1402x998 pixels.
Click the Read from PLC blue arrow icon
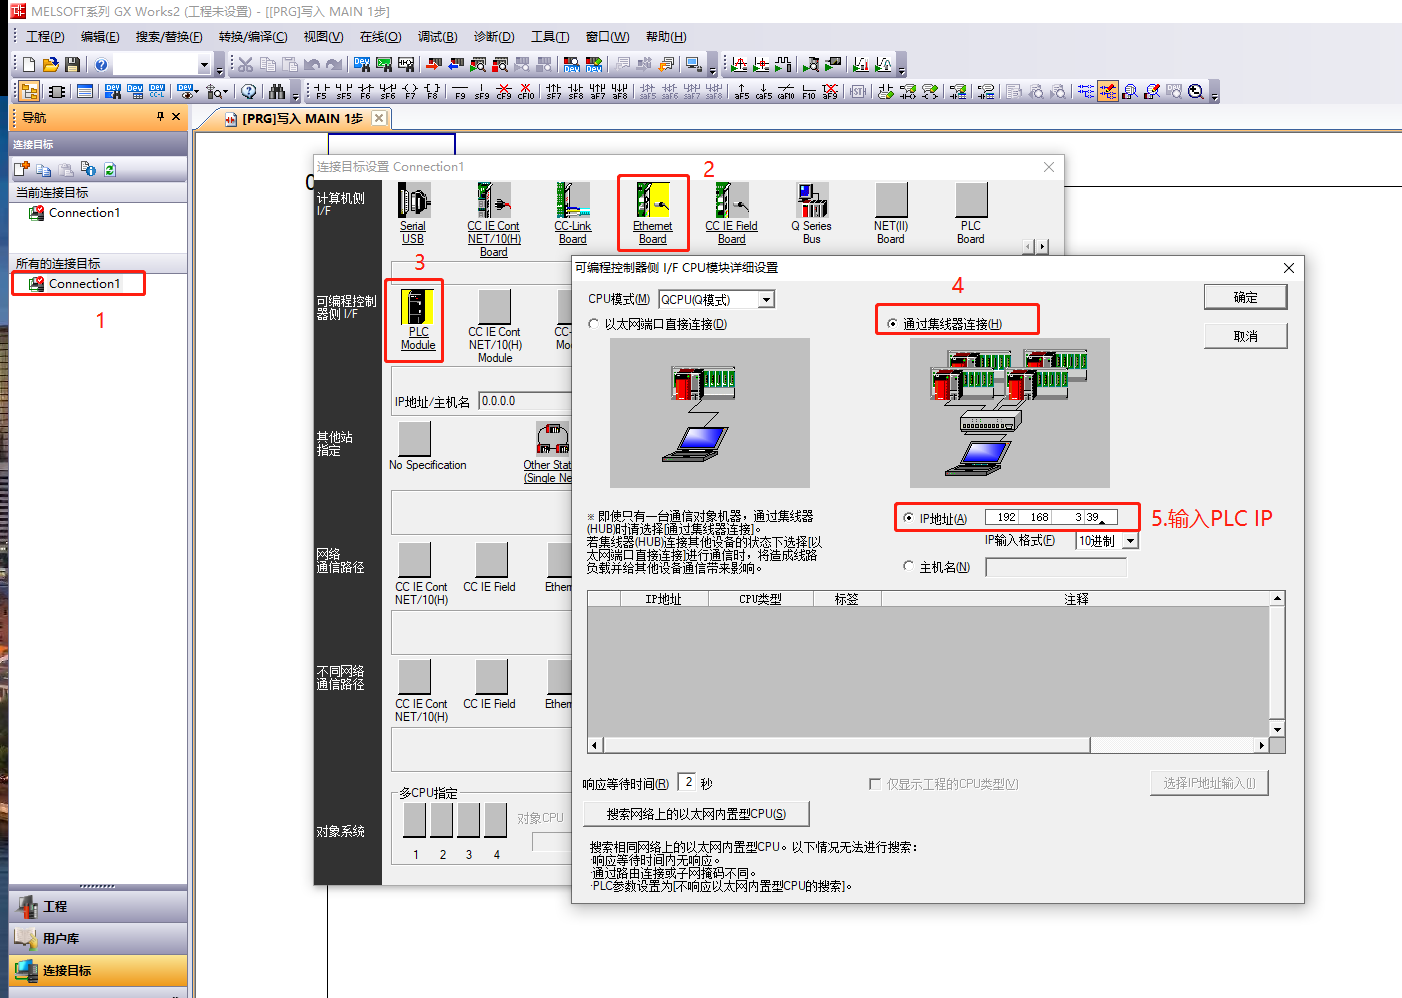point(456,65)
